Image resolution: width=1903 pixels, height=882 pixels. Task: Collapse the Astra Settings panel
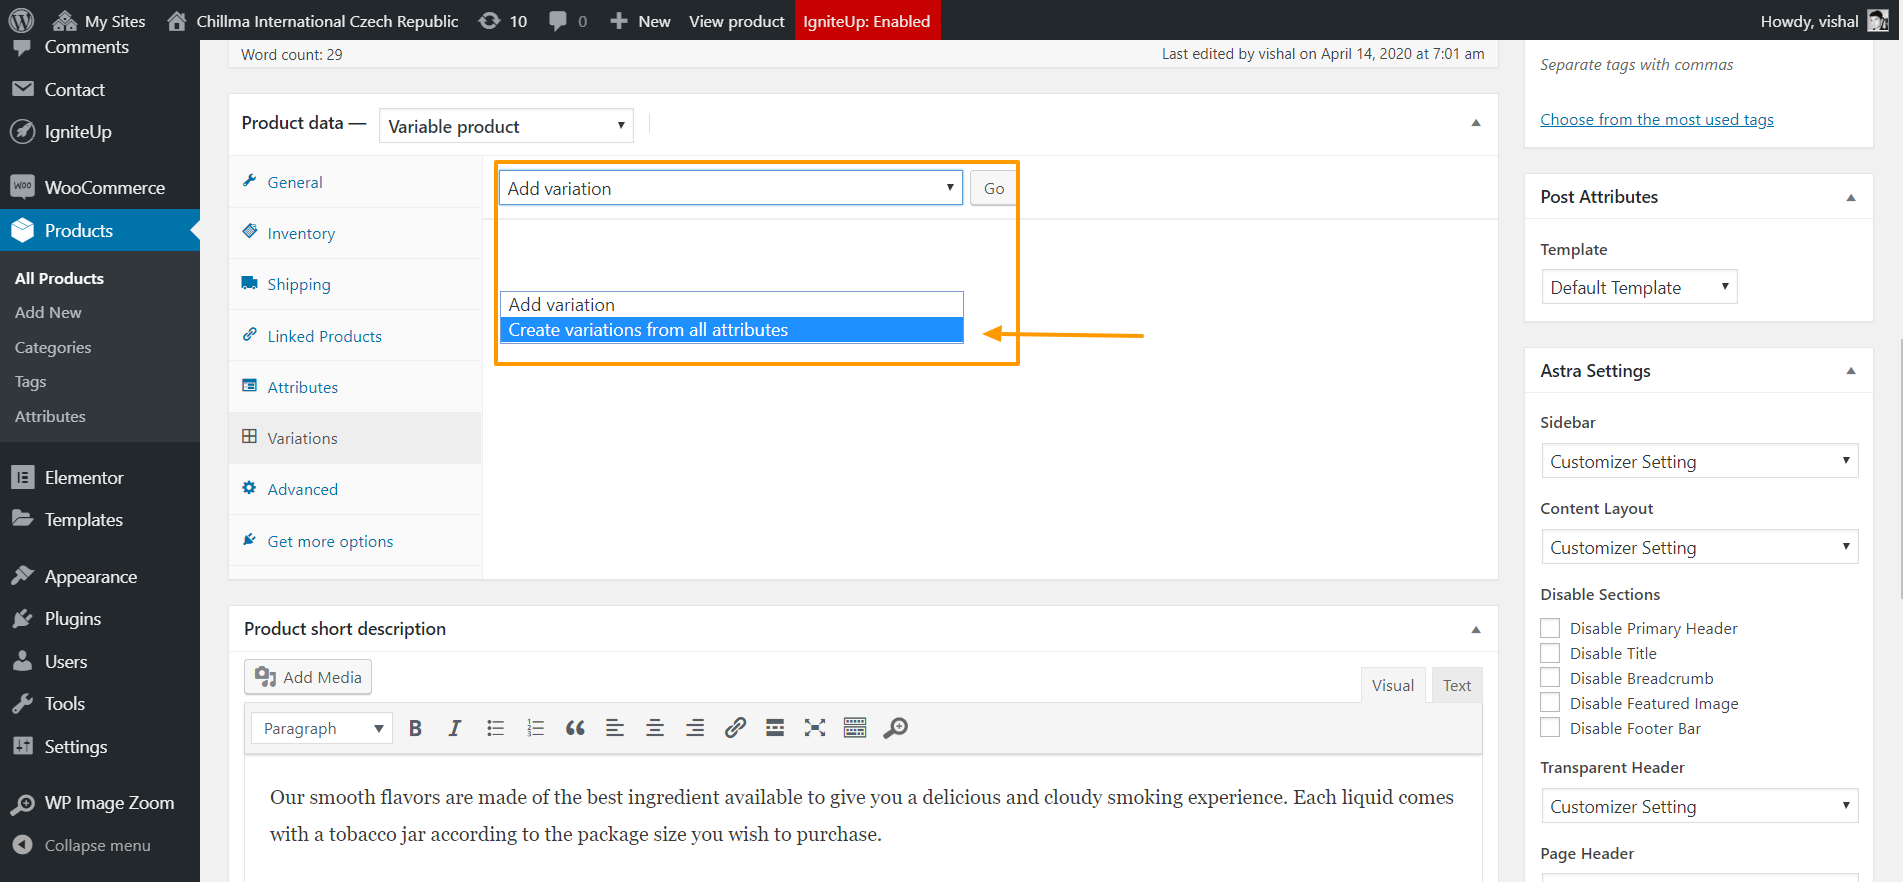1851,371
